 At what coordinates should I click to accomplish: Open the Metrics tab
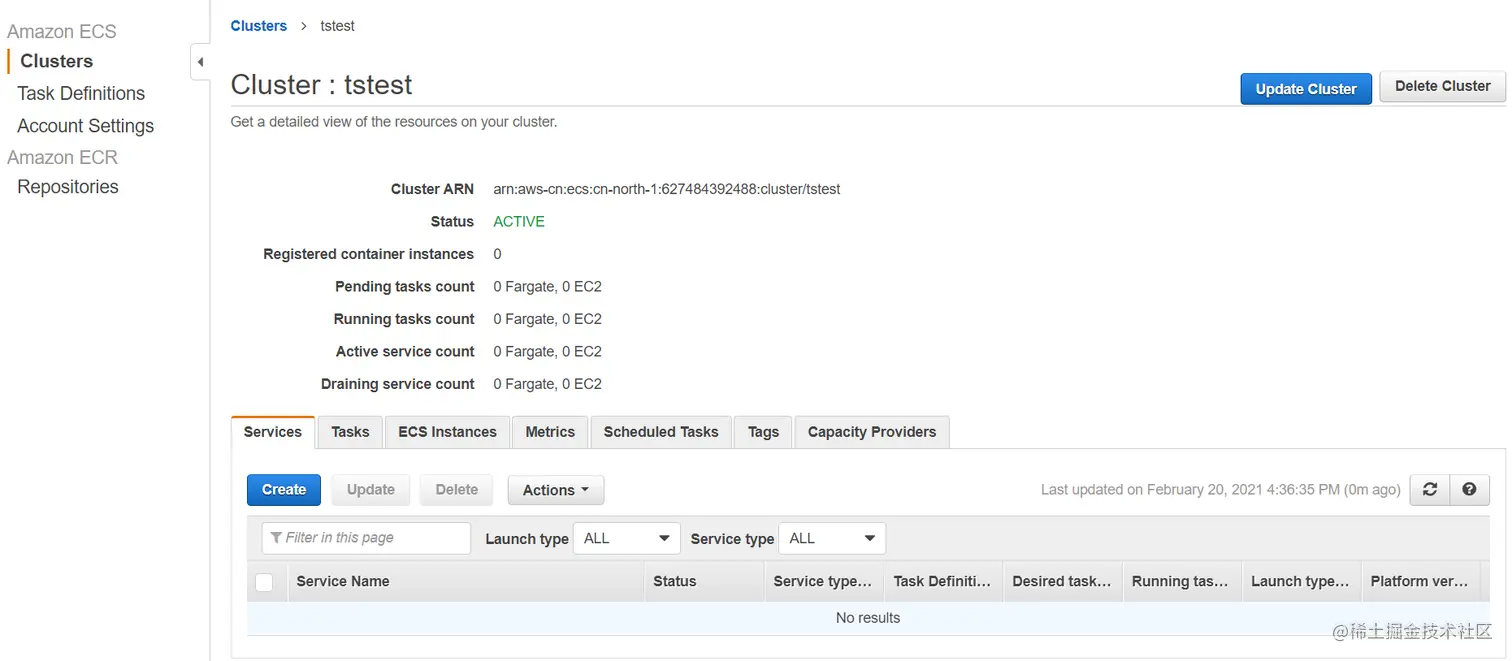550,432
